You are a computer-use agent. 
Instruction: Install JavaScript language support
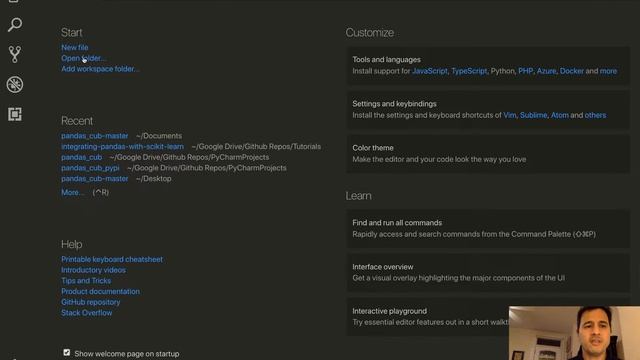point(430,71)
